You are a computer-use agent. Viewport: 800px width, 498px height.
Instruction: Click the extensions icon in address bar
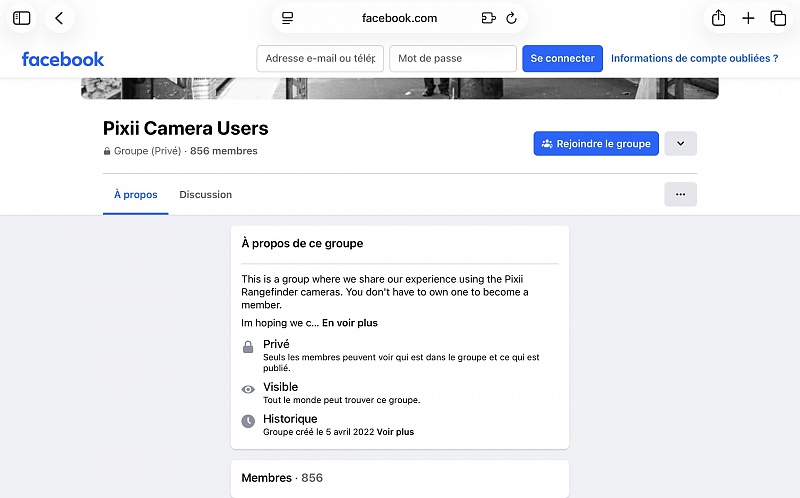(488, 18)
